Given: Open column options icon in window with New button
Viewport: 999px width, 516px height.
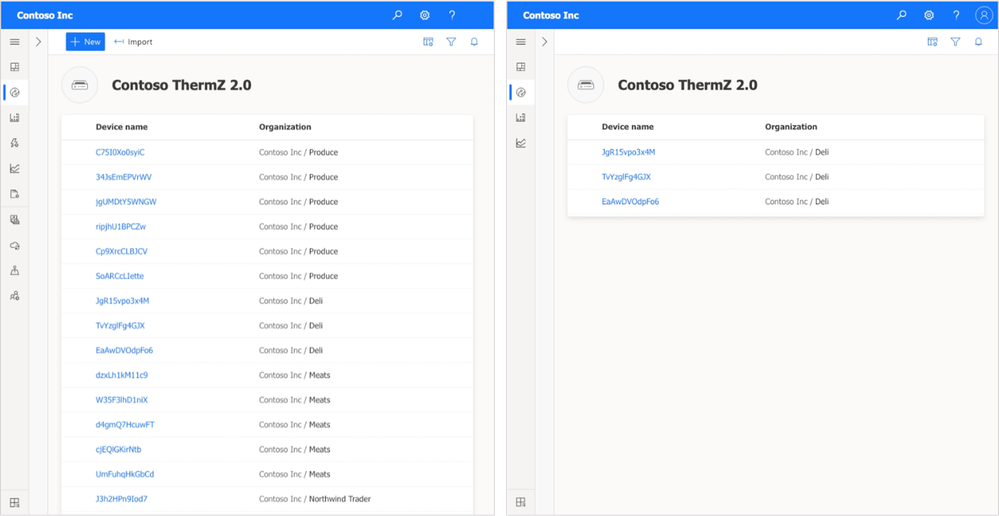Looking at the screenshot, I should 428,42.
